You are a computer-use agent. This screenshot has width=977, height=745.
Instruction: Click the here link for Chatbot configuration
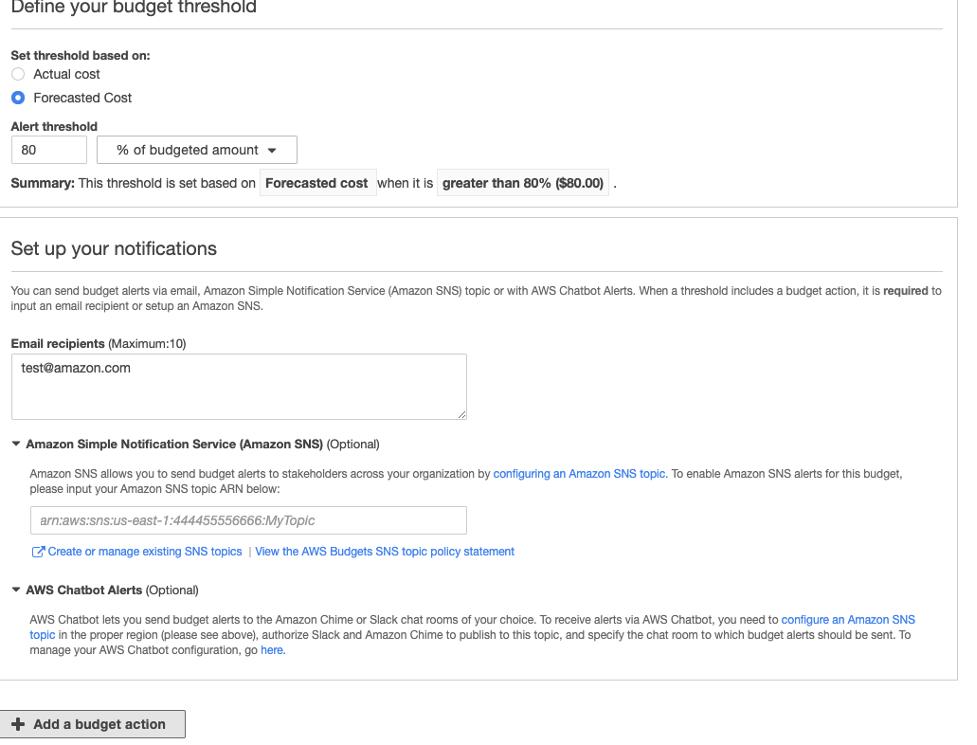coord(272,649)
